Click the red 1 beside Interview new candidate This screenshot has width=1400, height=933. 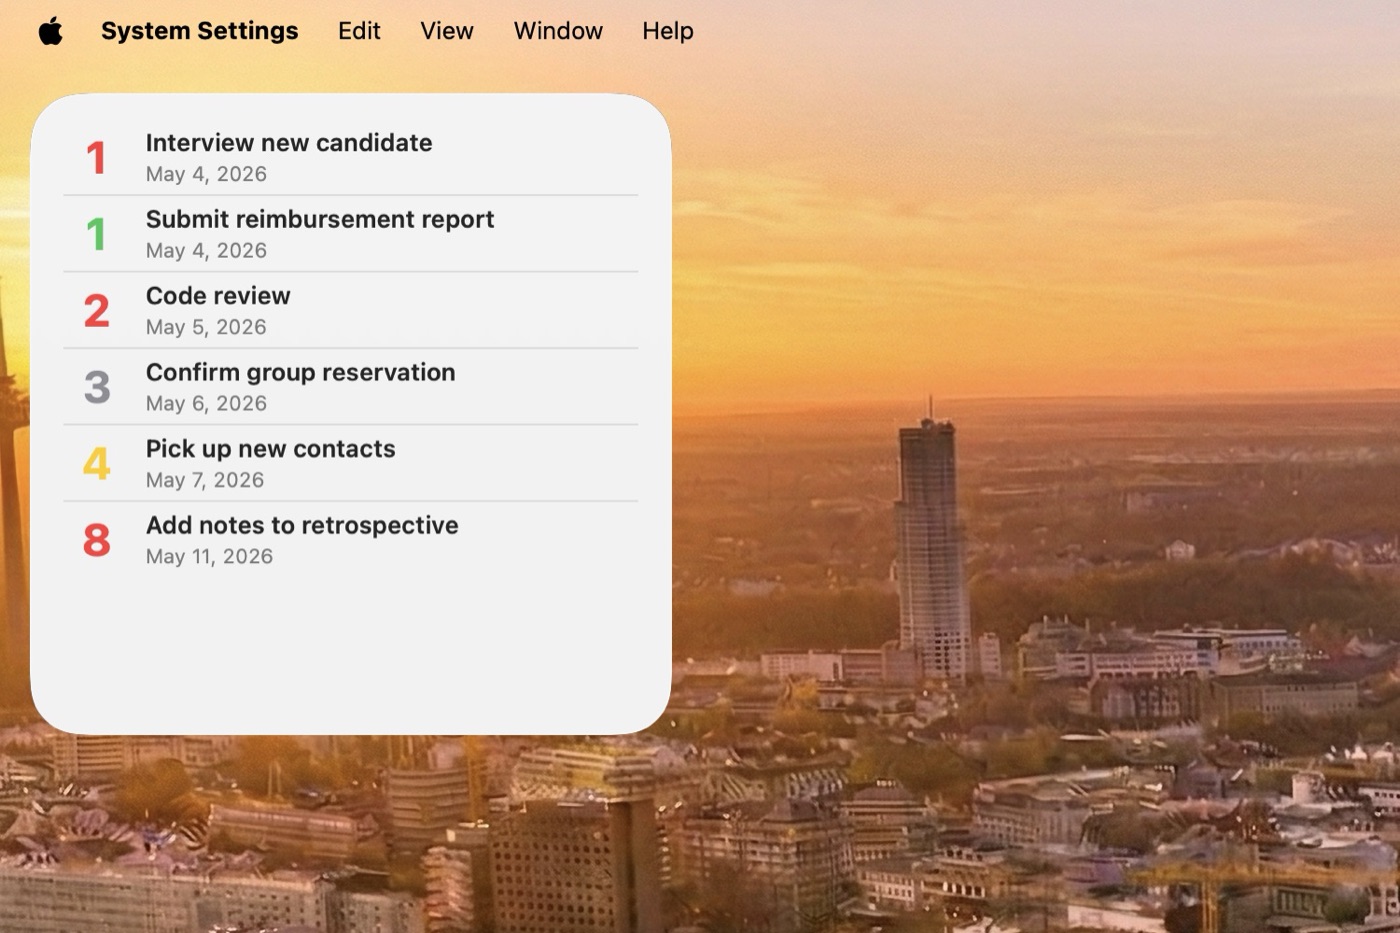click(x=96, y=158)
